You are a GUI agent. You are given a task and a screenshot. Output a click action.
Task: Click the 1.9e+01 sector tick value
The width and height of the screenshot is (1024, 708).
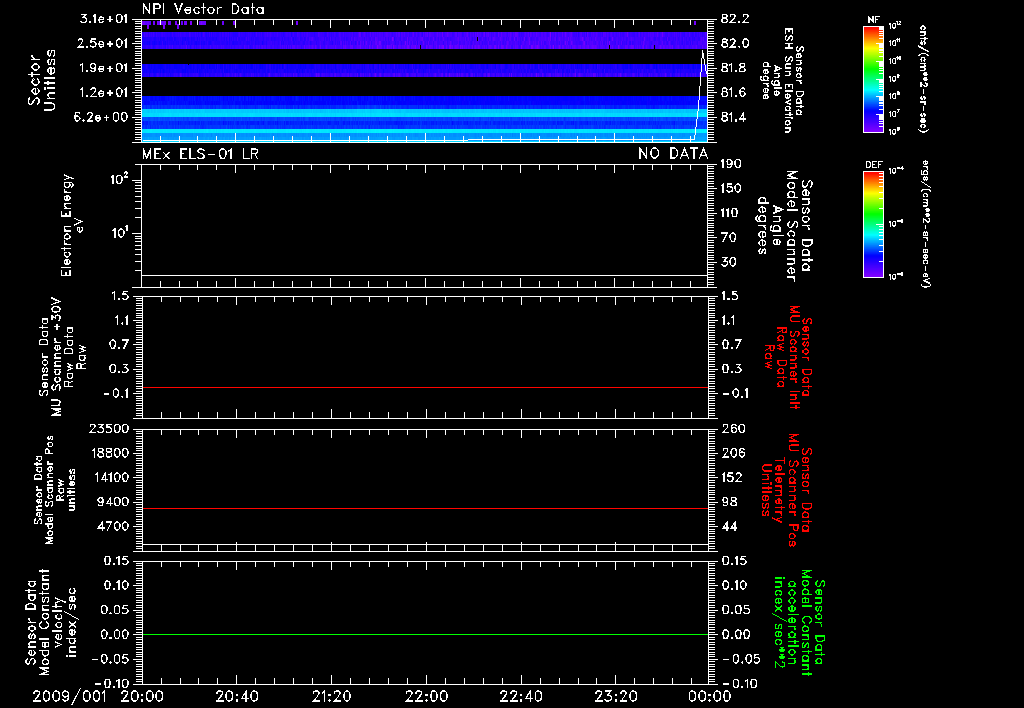click(104, 68)
